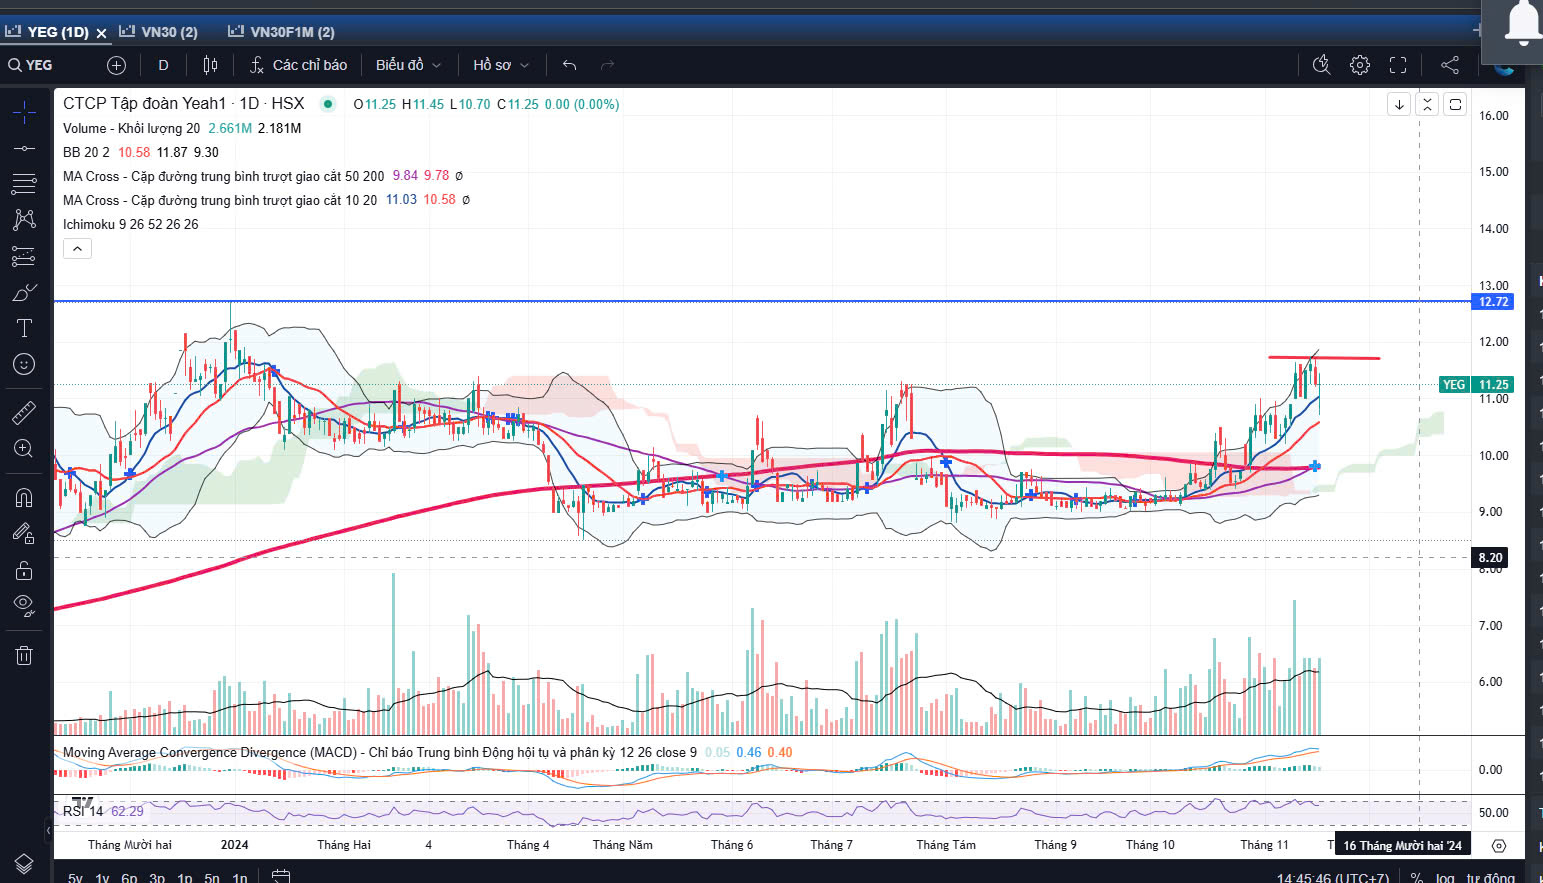Select the 1y date range
Screen dimensions: 1543x883
[x=102, y=878]
